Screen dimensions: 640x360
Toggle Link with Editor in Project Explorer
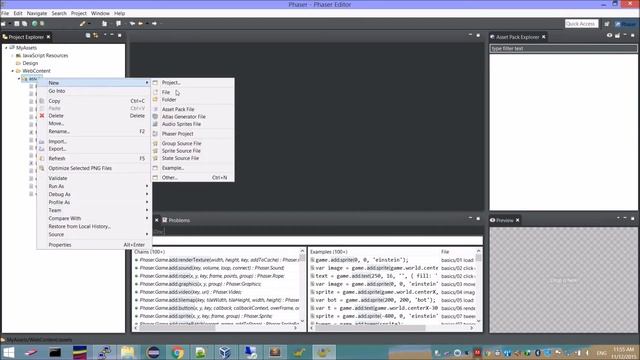click(96, 36)
